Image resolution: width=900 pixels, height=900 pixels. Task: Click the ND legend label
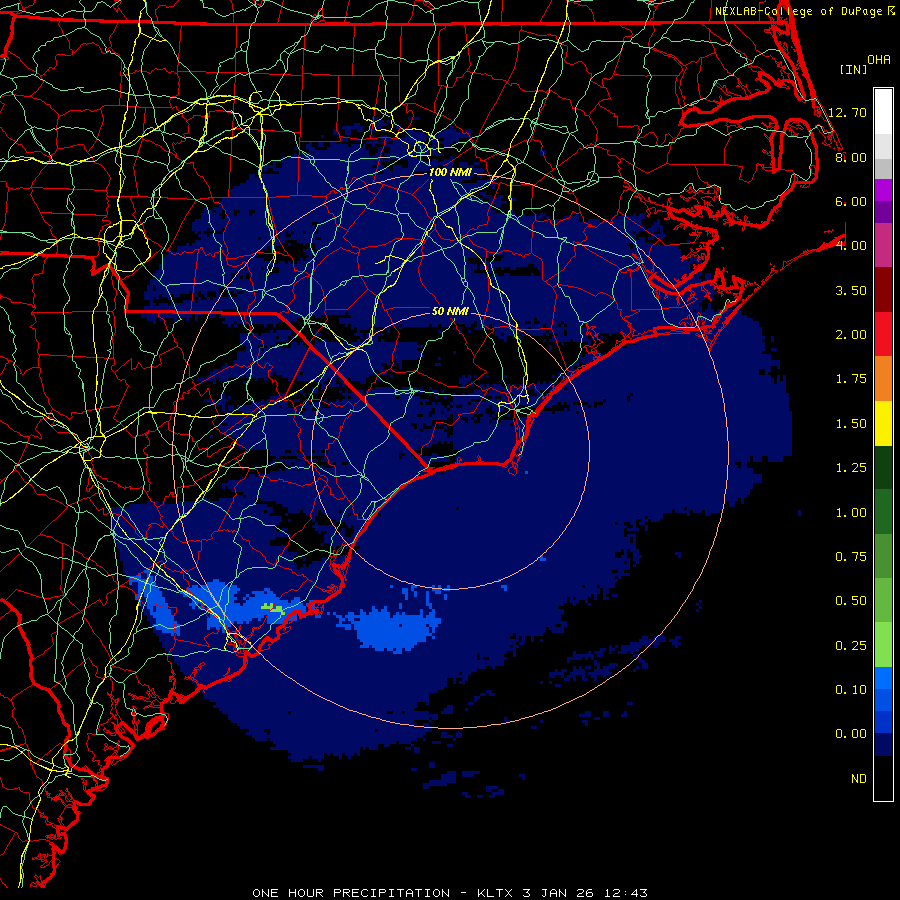(x=859, y=779)
